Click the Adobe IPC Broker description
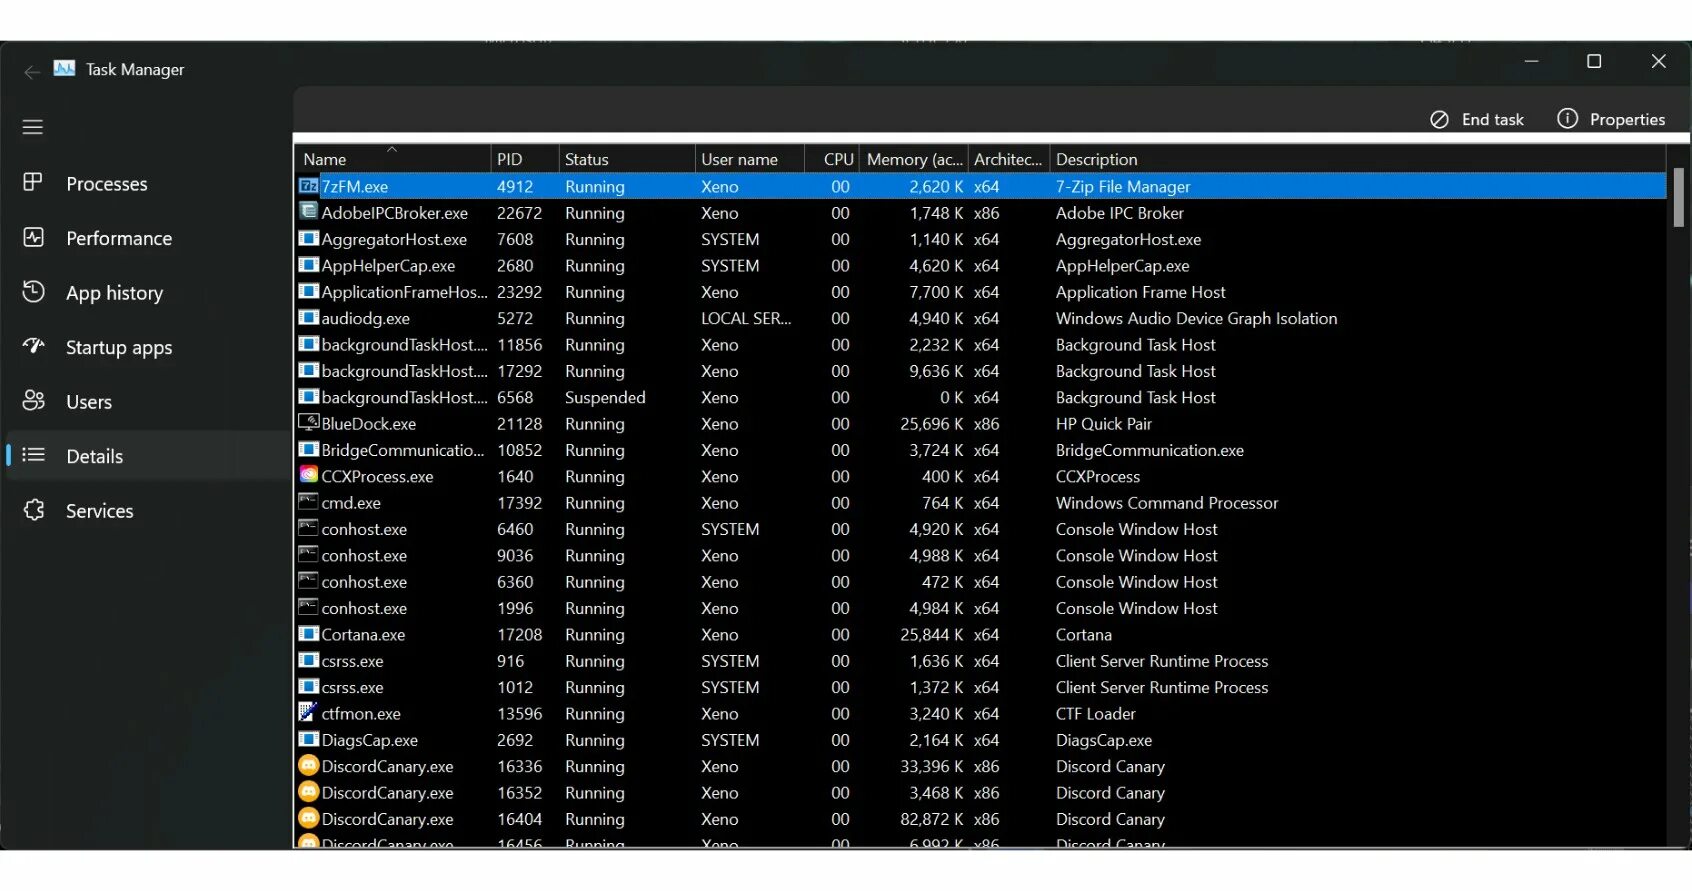The width and height of the screenshot is (1692, 891). pos(1120,212)
